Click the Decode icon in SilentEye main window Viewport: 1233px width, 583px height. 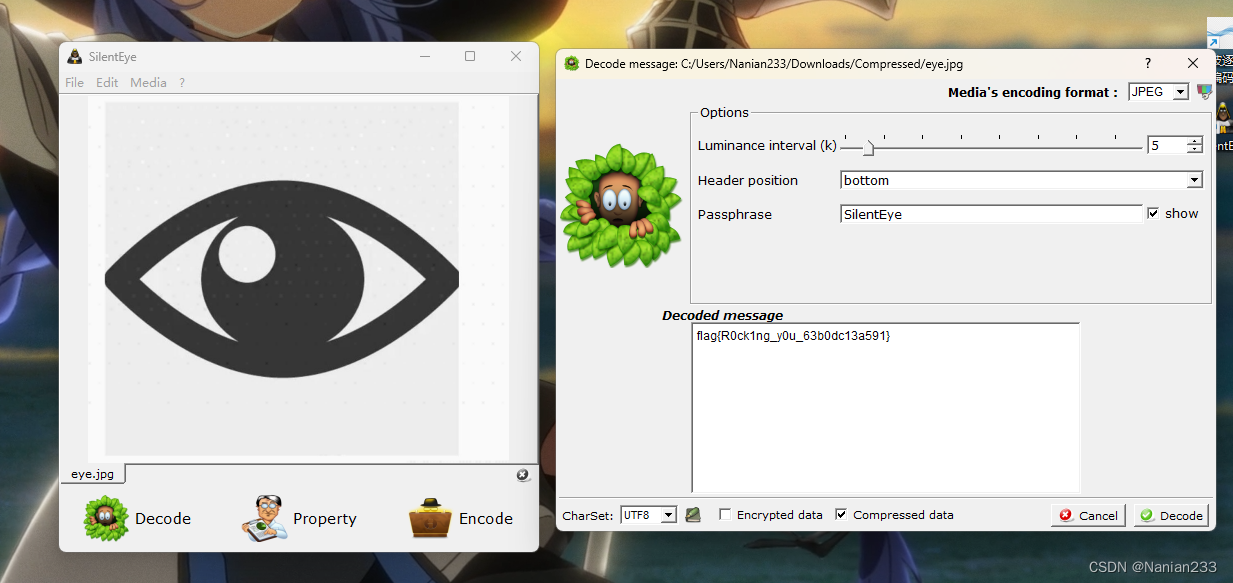click(106, 517)
